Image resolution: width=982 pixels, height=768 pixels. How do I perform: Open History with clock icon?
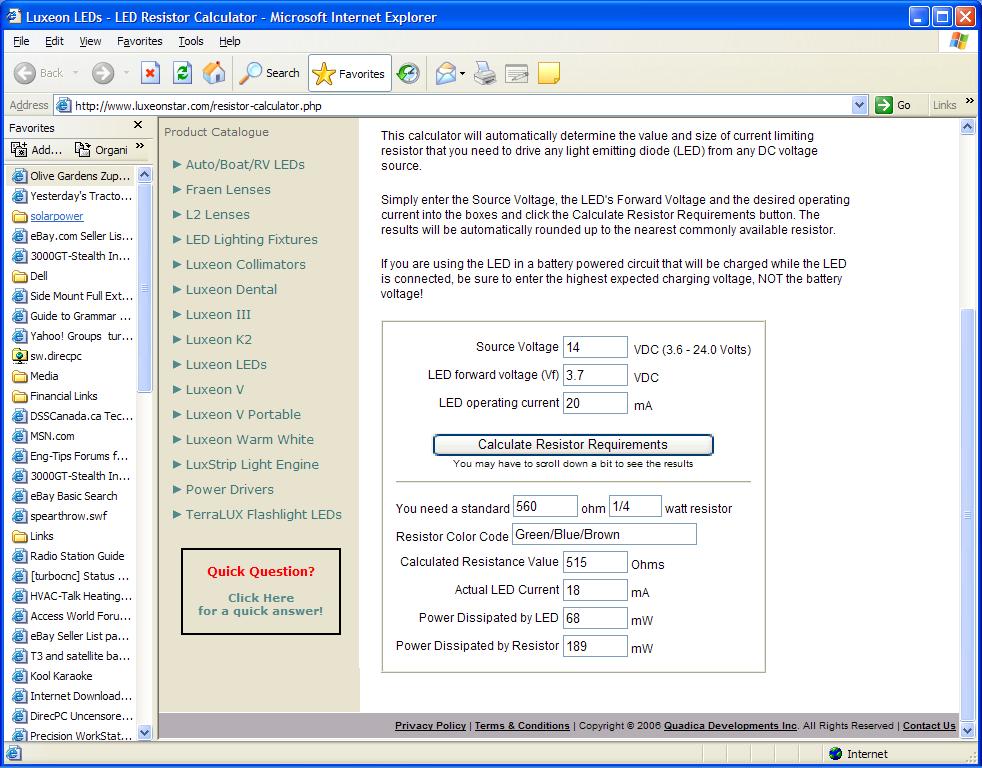pos(408,73)
